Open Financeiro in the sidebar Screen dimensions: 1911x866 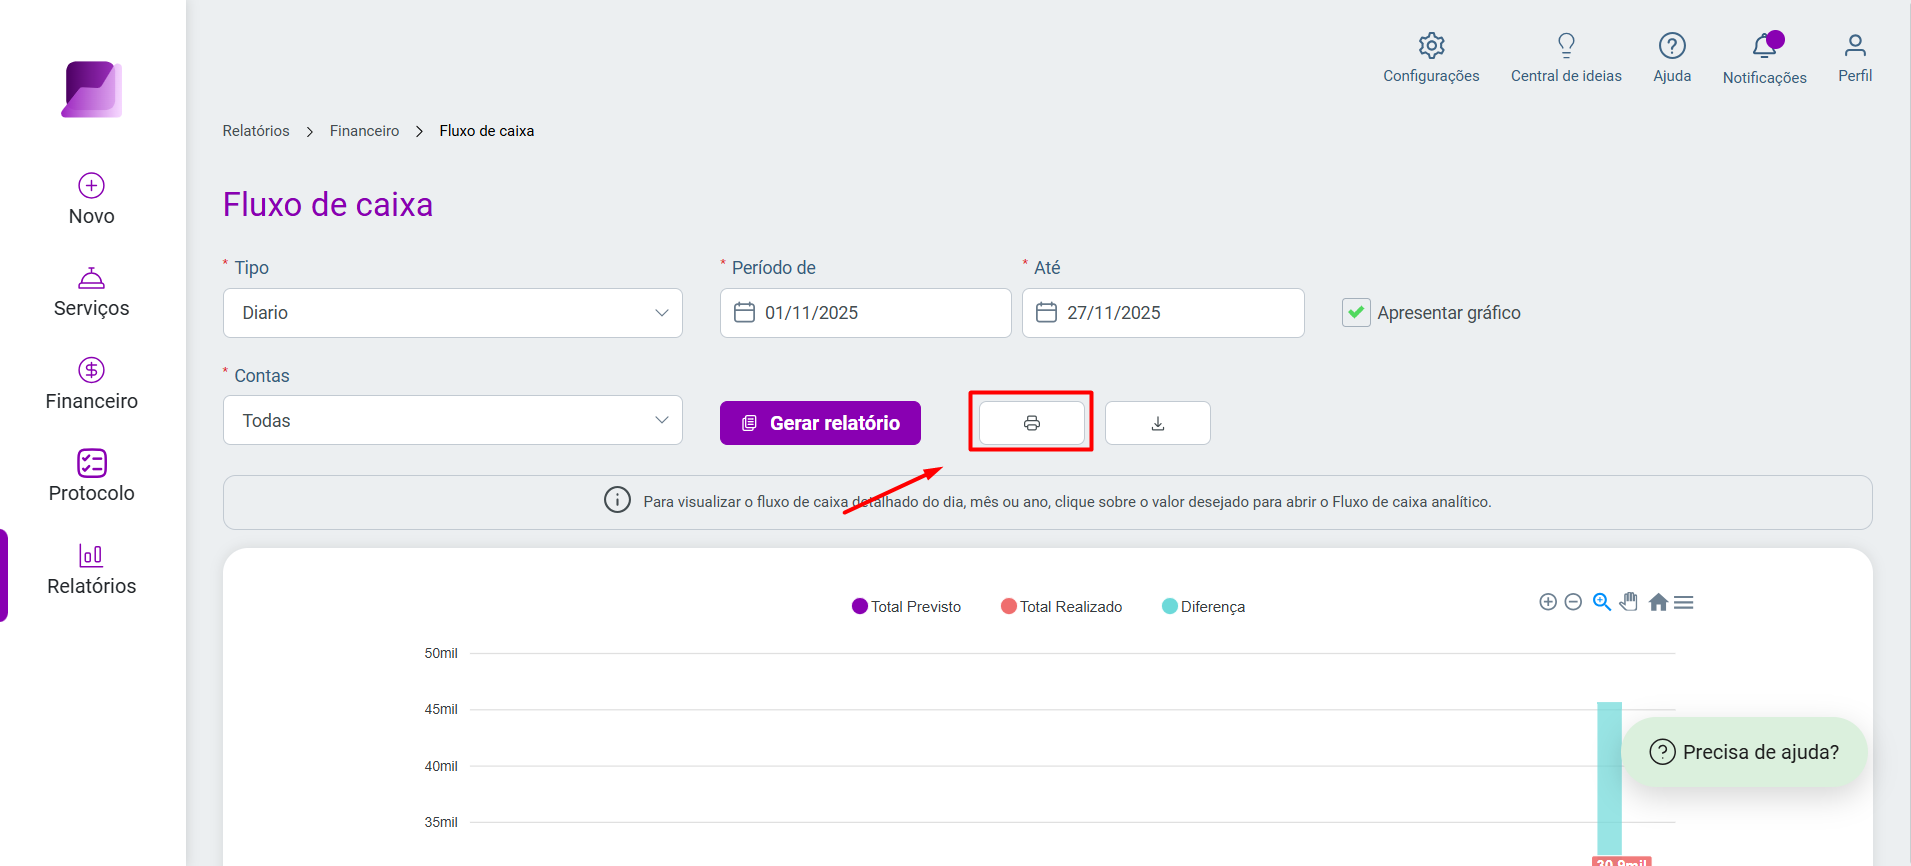coord(92,385)
